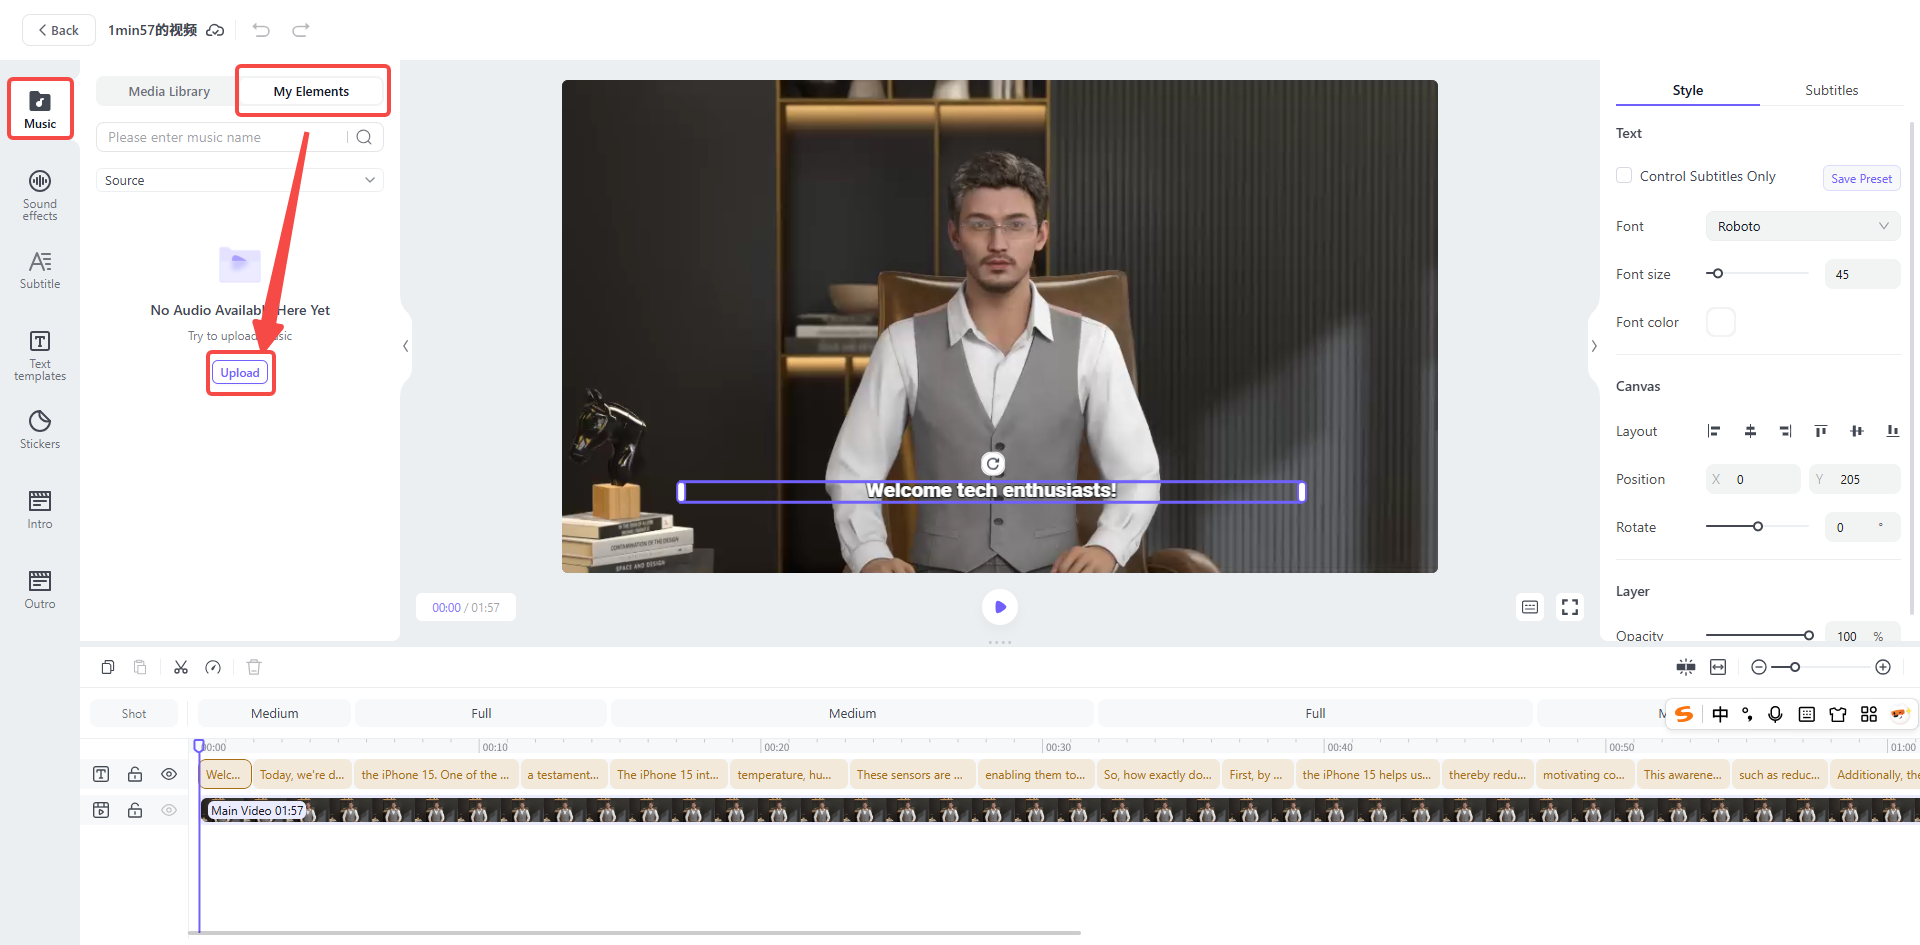1920x945 pixels.
Task: Click the undo arrow icon
Action: coord(261,30)
